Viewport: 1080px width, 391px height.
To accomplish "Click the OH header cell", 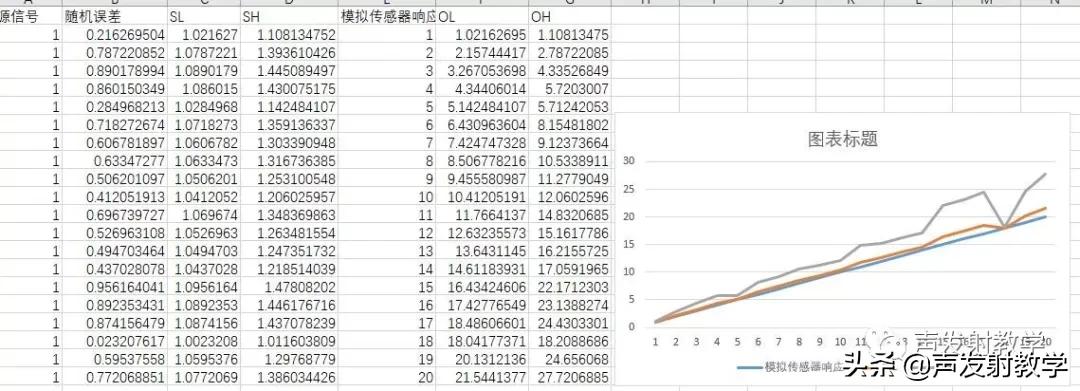I will pyautogui.click(x=570, y=16).
